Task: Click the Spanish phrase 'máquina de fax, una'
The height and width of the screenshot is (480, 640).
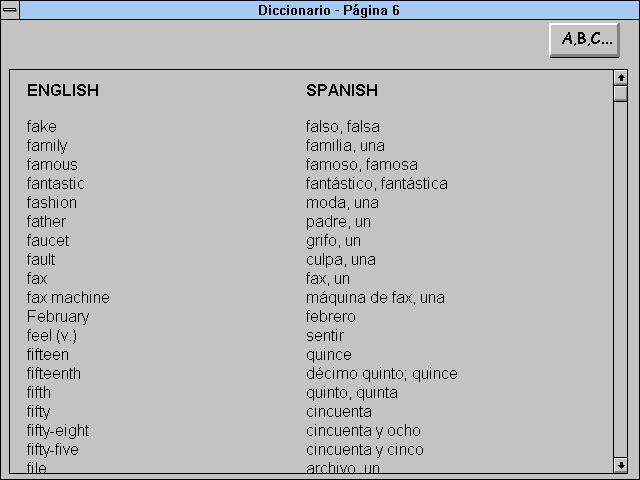Action: coord(375,298)
